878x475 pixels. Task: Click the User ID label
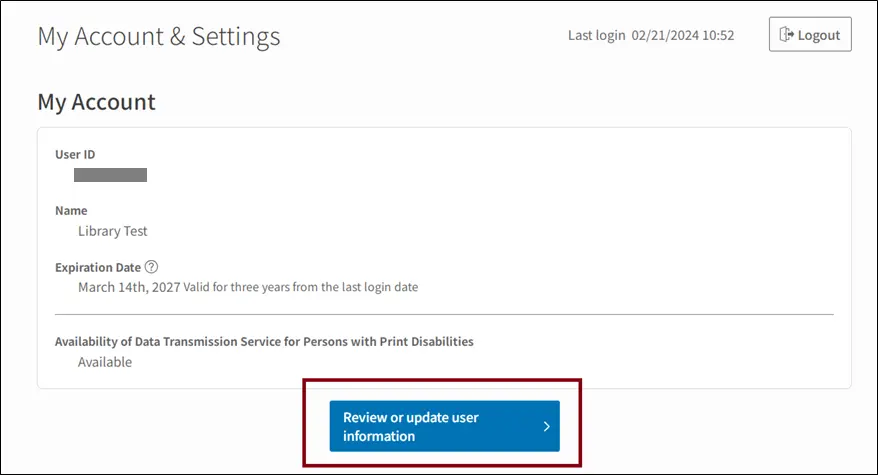tap(75, 155)
